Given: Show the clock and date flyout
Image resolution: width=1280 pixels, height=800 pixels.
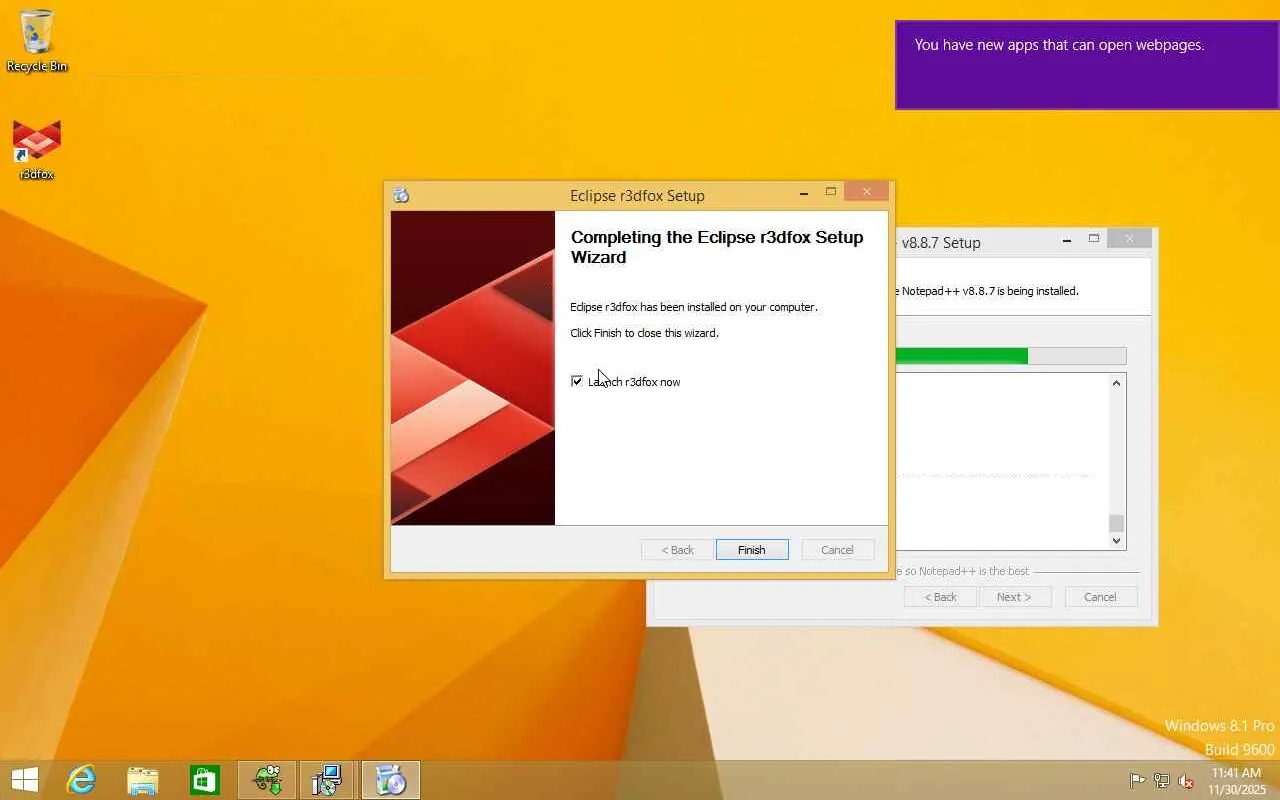Looking at the screenshot, I should [x=1236, y=781].
